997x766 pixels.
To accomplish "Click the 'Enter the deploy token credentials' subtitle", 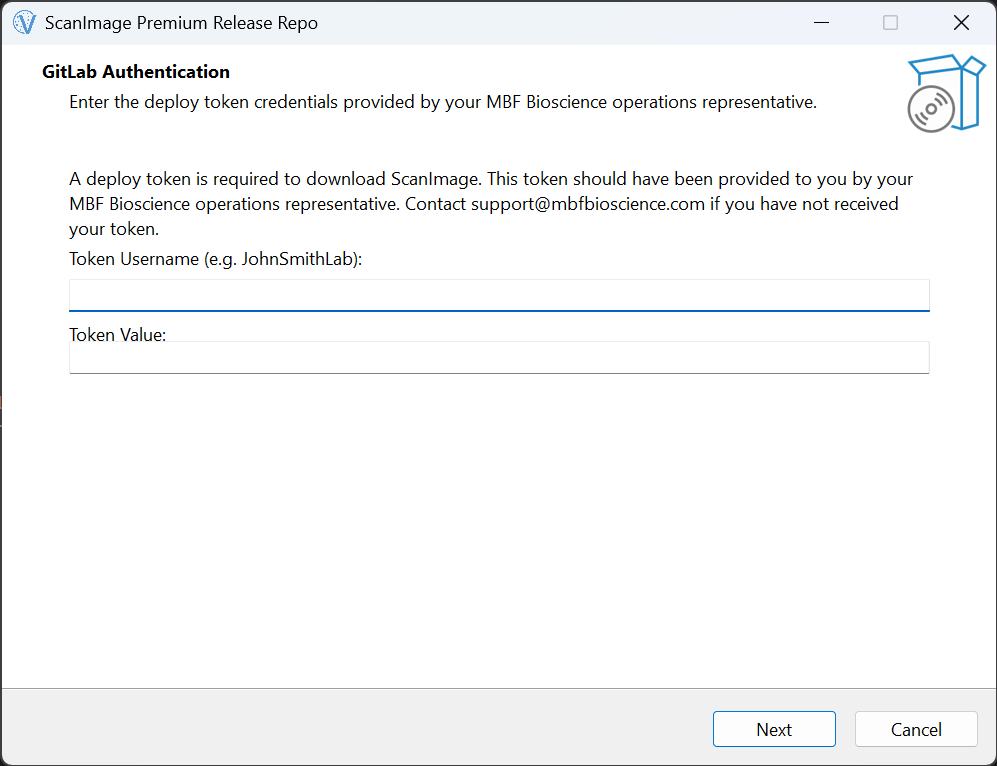I will tap(443, 102).
